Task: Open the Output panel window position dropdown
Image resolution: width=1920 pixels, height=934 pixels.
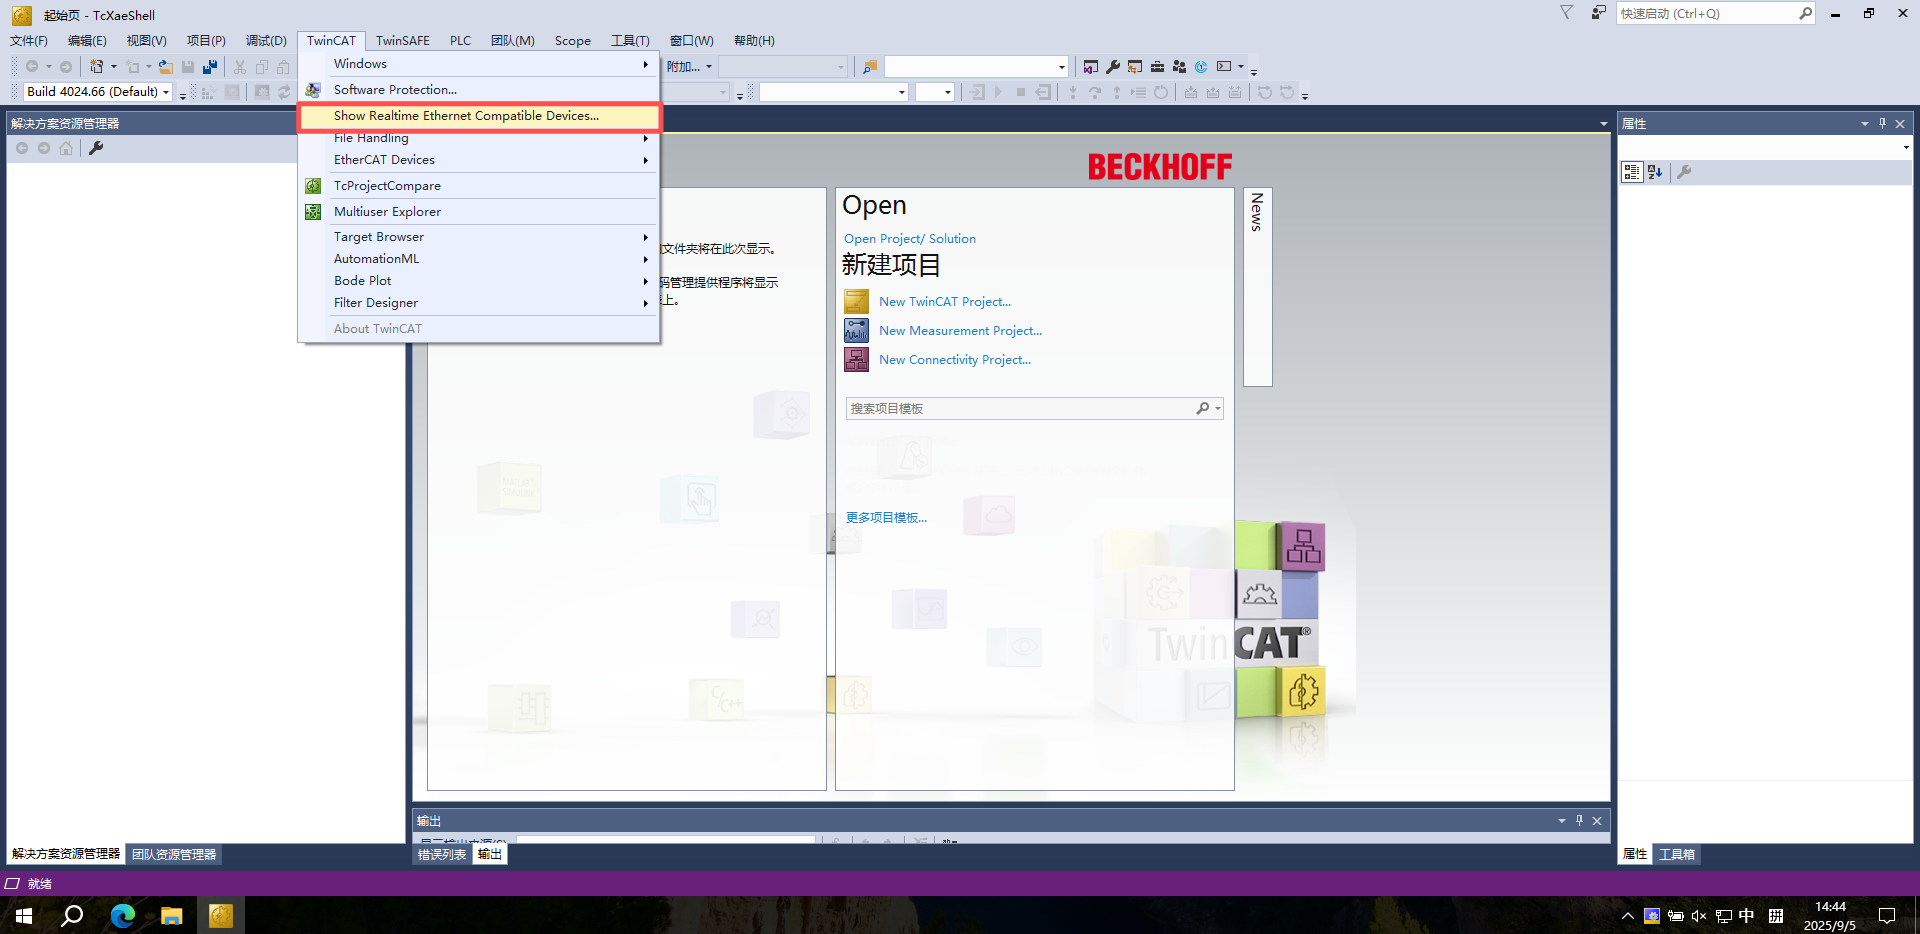Action: (1562, 821)
